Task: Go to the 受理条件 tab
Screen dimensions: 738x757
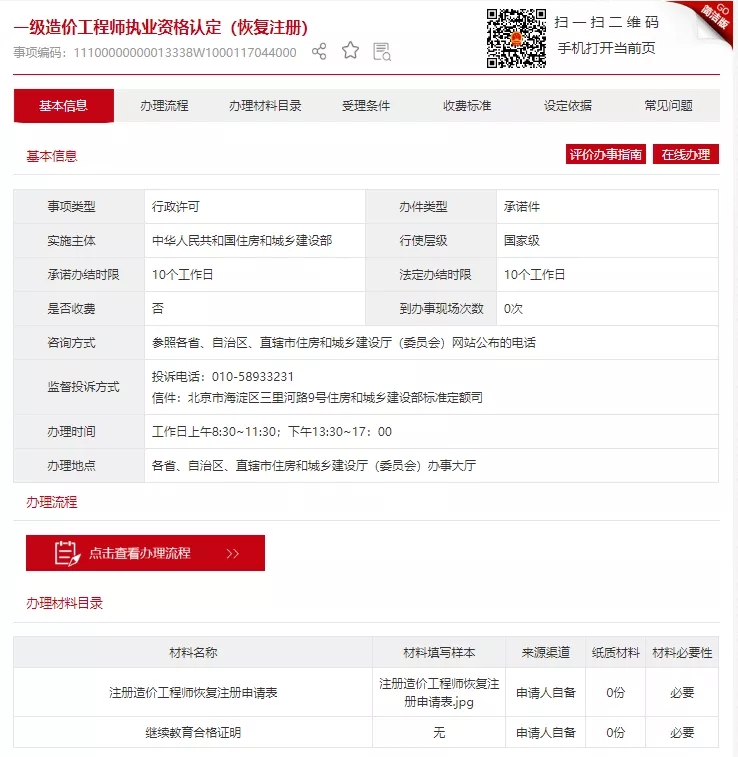Action: coord(366,105)
